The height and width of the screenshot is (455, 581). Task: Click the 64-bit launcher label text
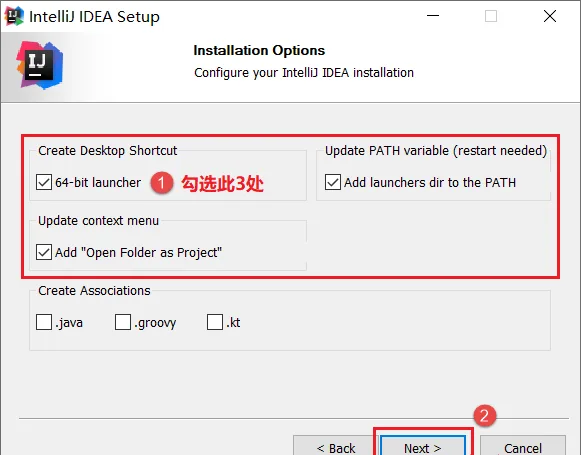[x=98, y=183]
